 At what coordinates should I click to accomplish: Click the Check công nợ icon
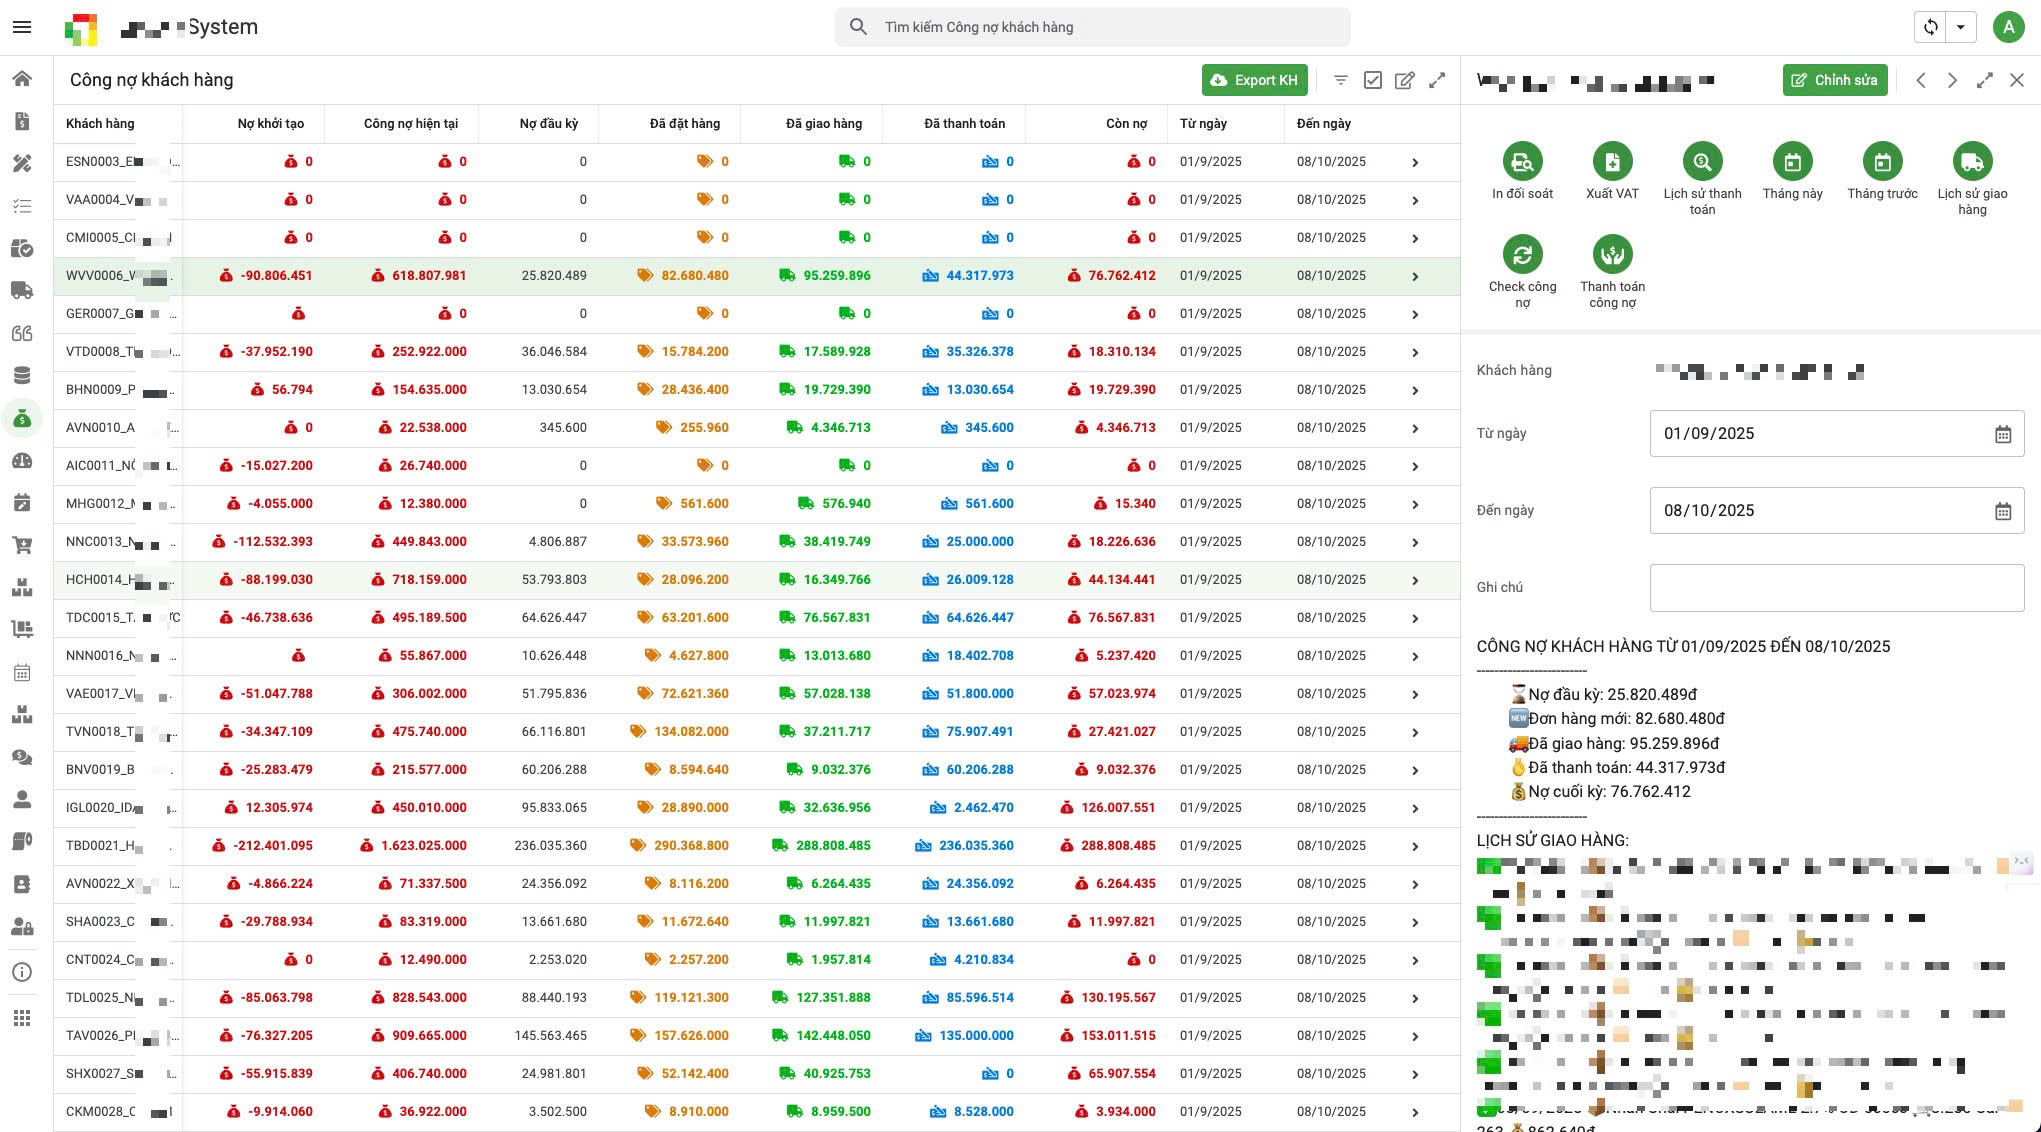(1522, 255)
